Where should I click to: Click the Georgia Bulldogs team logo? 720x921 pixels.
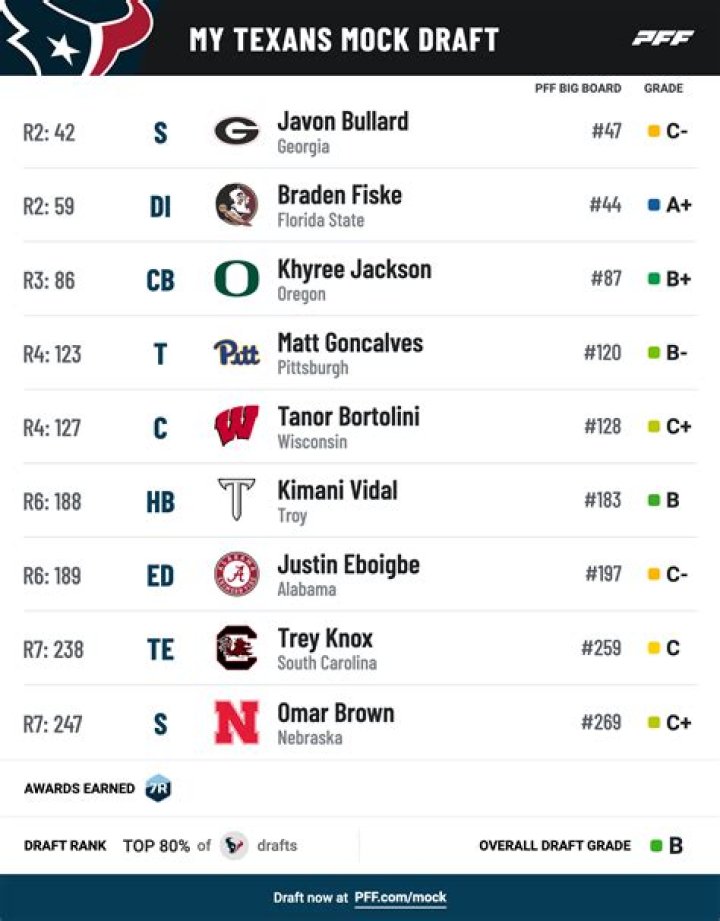[236, 131]
